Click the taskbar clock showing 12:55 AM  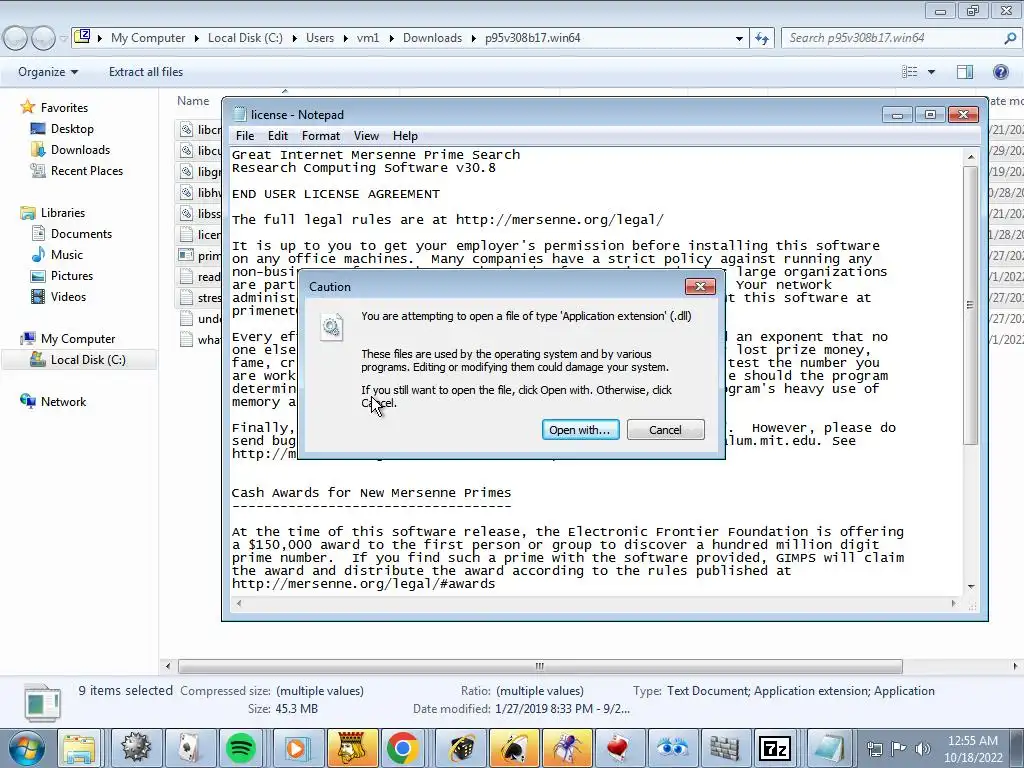pyautogui.click(x=972, y=749)
